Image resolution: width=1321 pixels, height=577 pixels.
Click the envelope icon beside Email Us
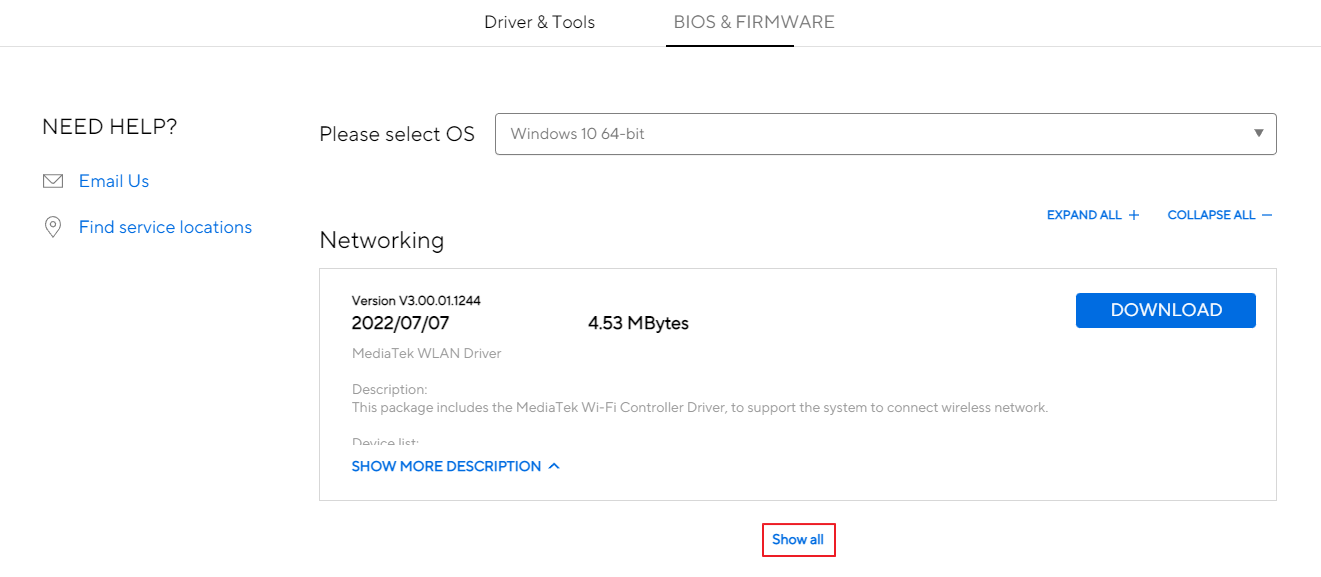[53, 181]
